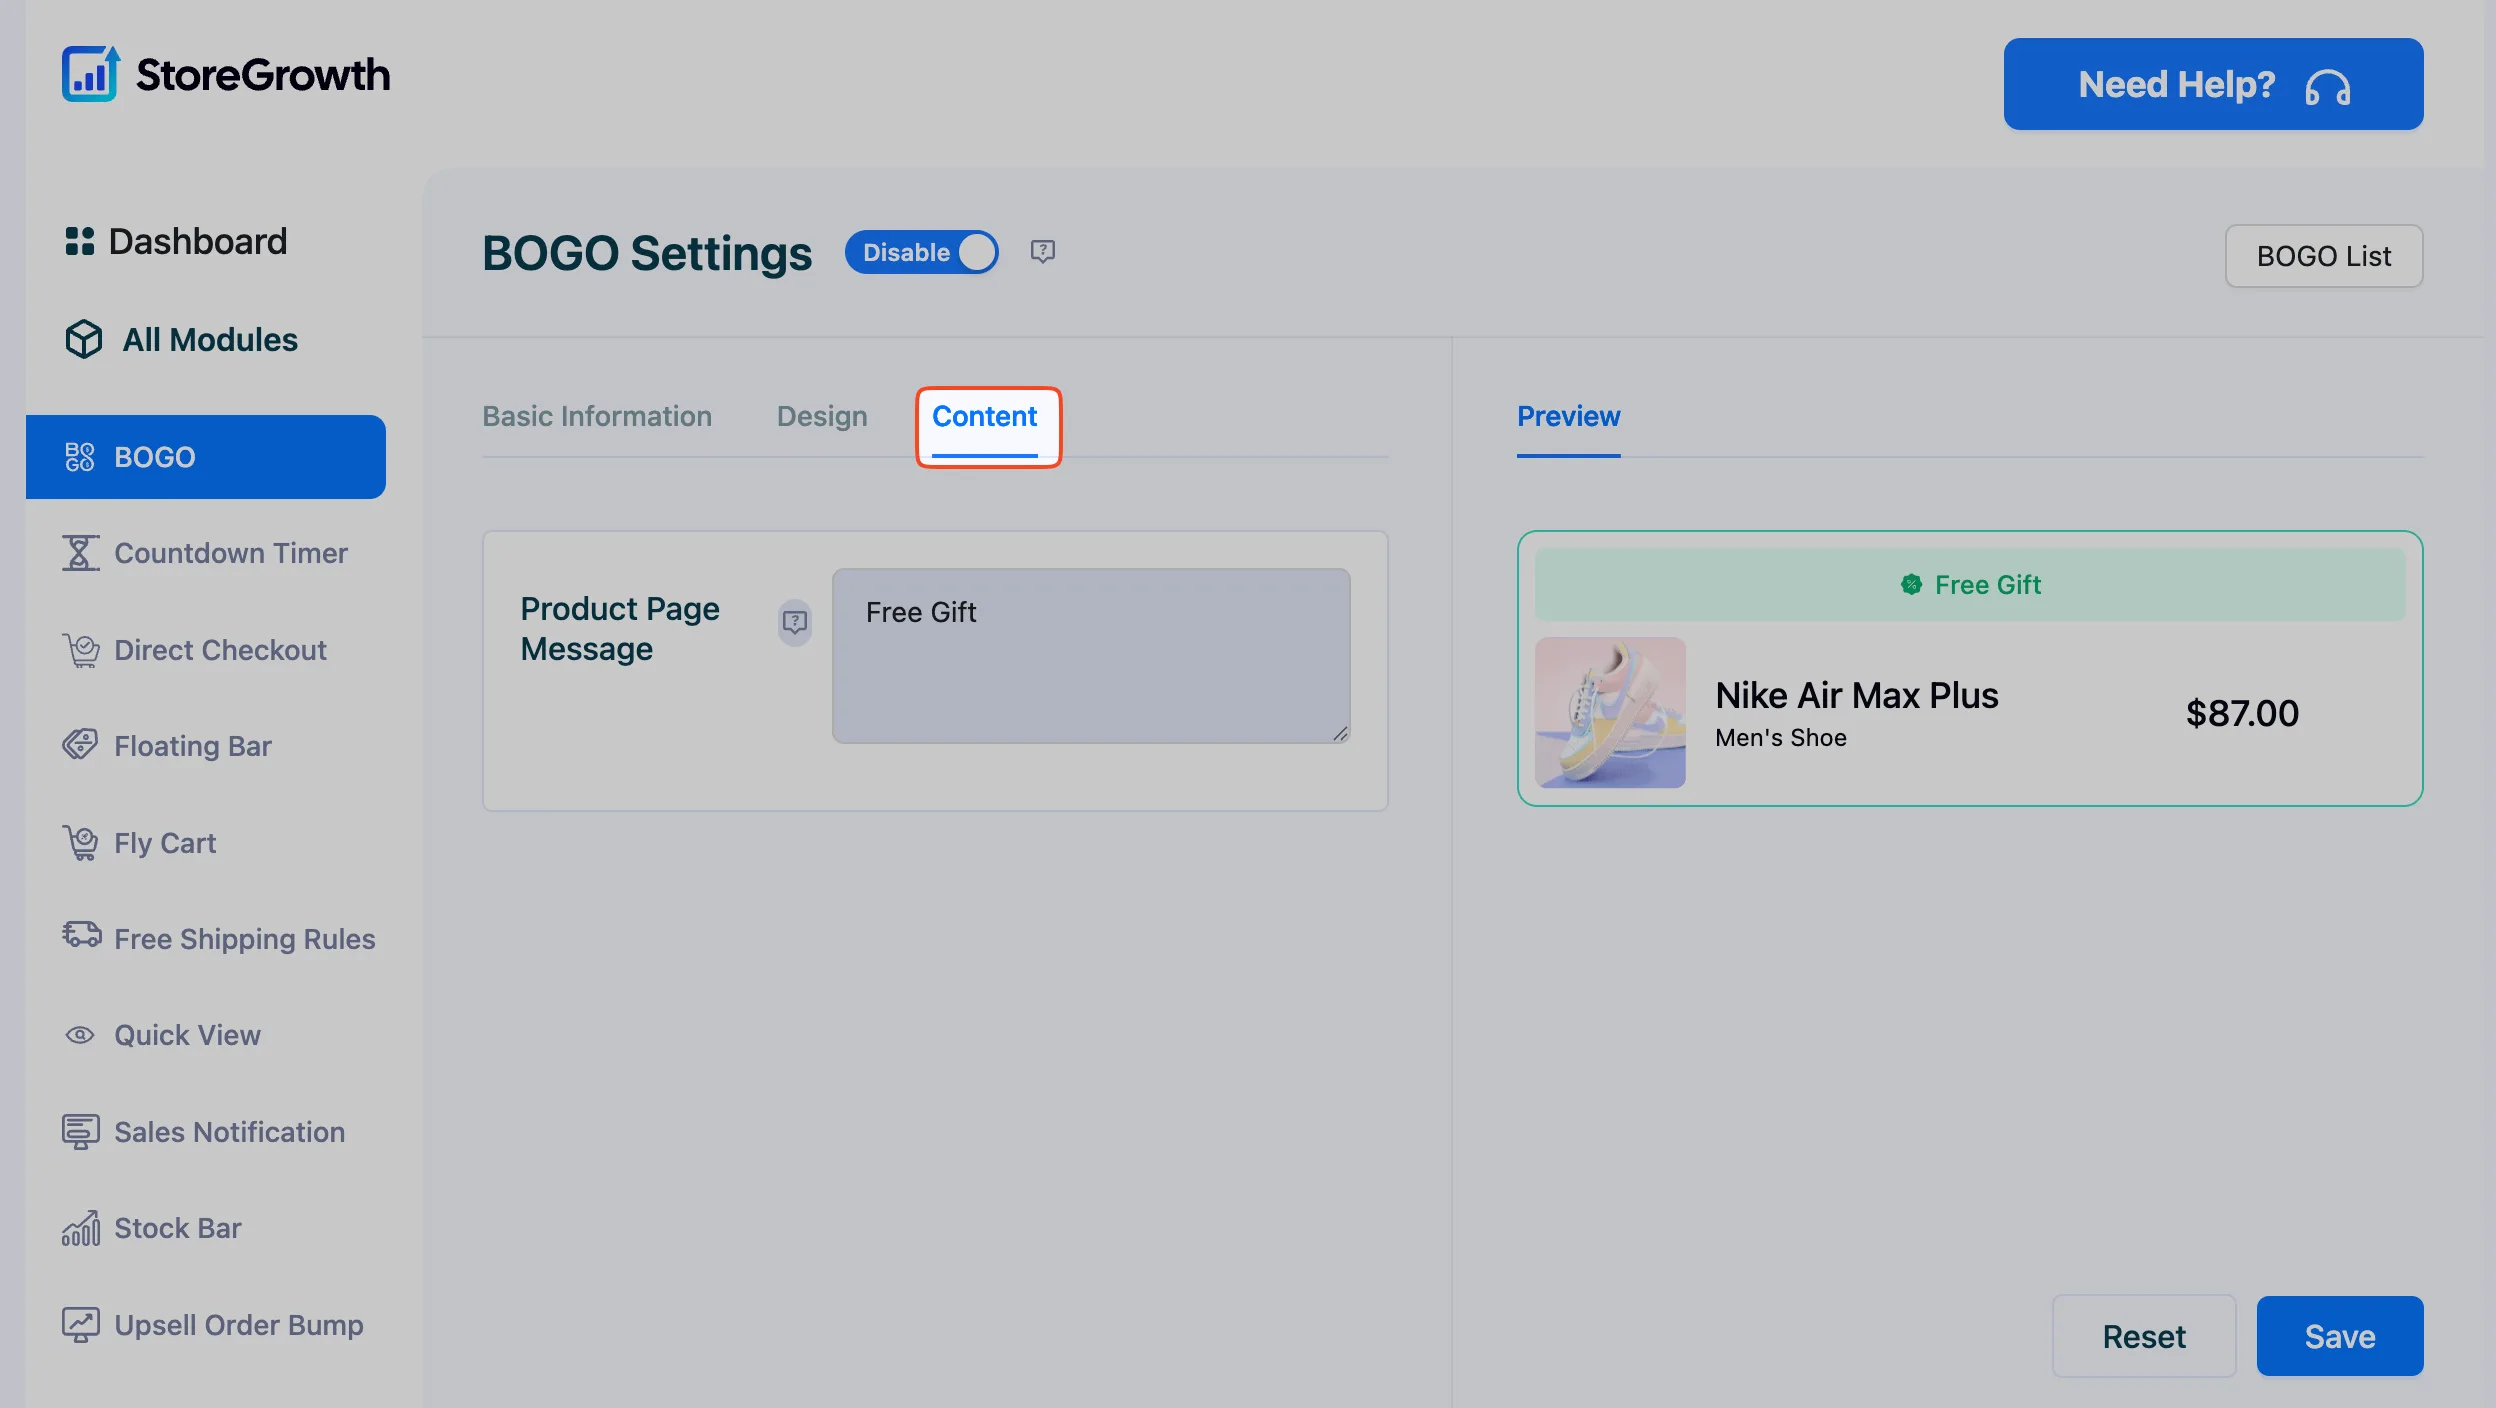Open the Fly Cart icon
Screen dimensions: 2496x1408
pyautogui.click(x=80, y=843)
